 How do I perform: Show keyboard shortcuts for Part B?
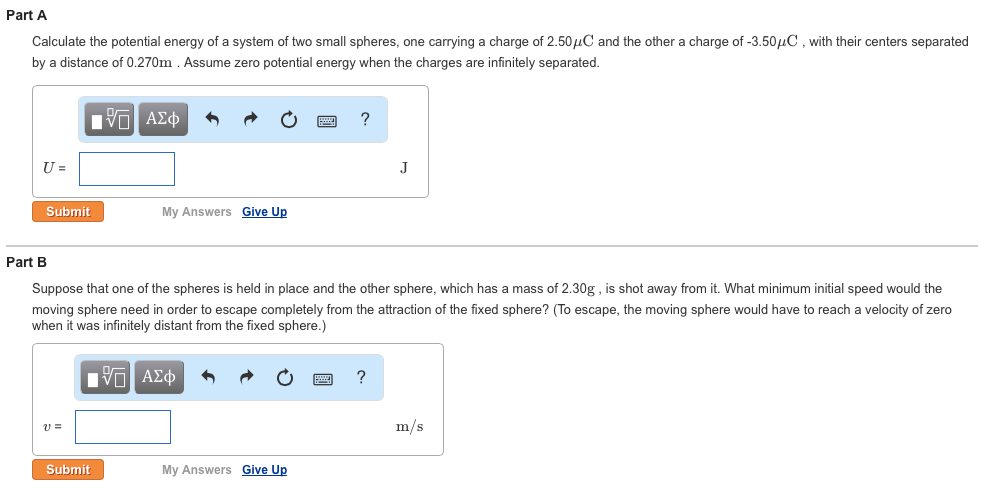[x=323, y=379]
